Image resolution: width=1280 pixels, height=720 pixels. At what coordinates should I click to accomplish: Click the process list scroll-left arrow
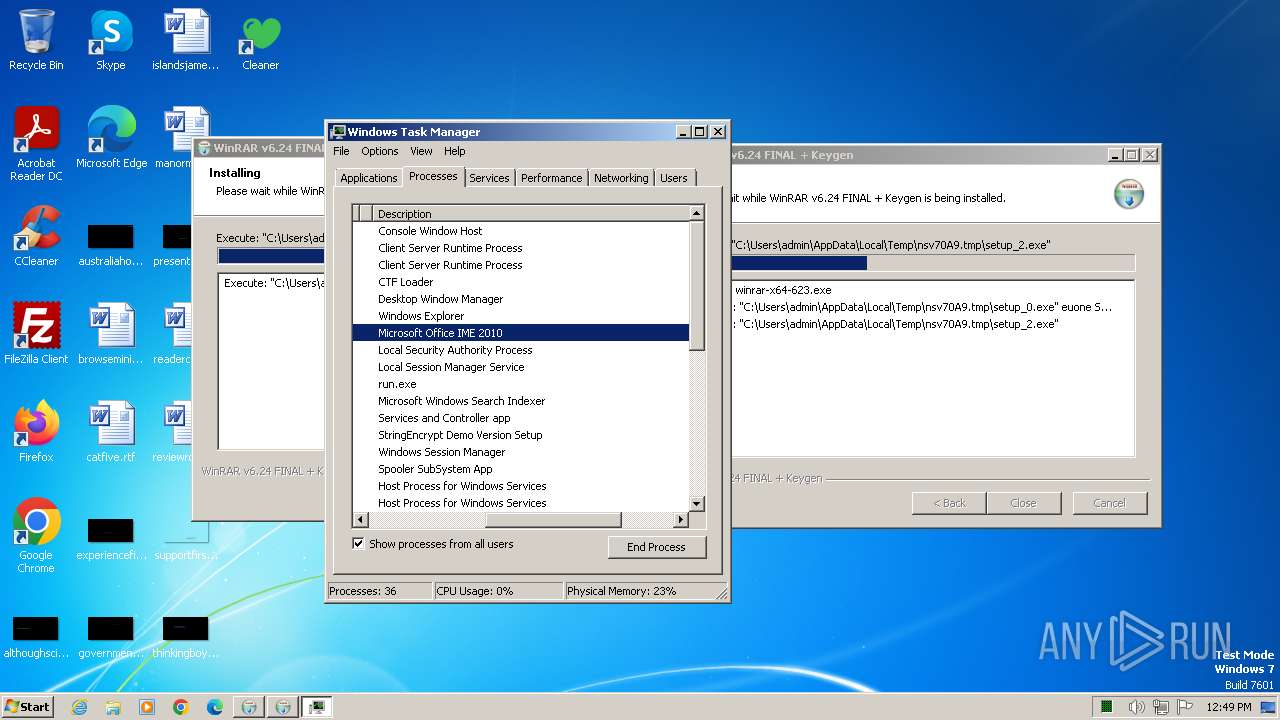[x=360, y=520]
